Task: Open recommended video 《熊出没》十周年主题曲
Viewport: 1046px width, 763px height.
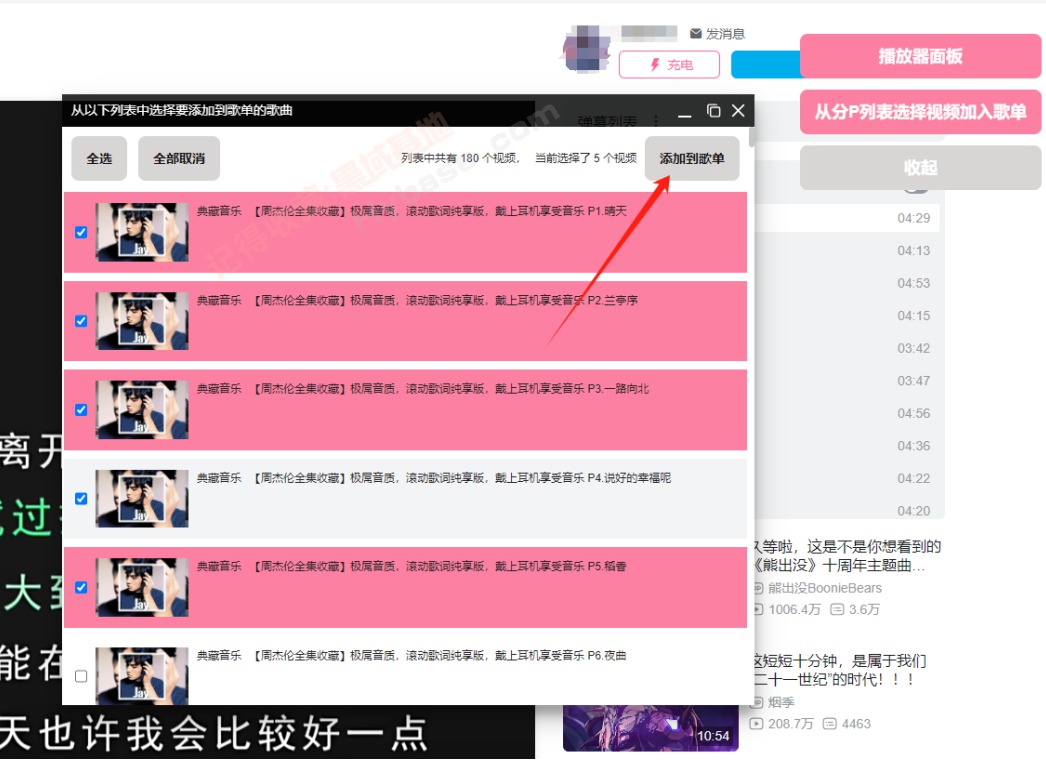Action: [x=847, y=556]
